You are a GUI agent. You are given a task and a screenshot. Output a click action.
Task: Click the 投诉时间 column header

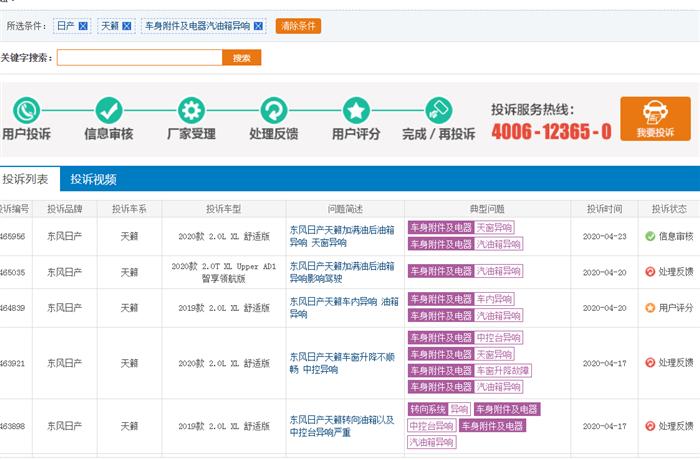604,209
